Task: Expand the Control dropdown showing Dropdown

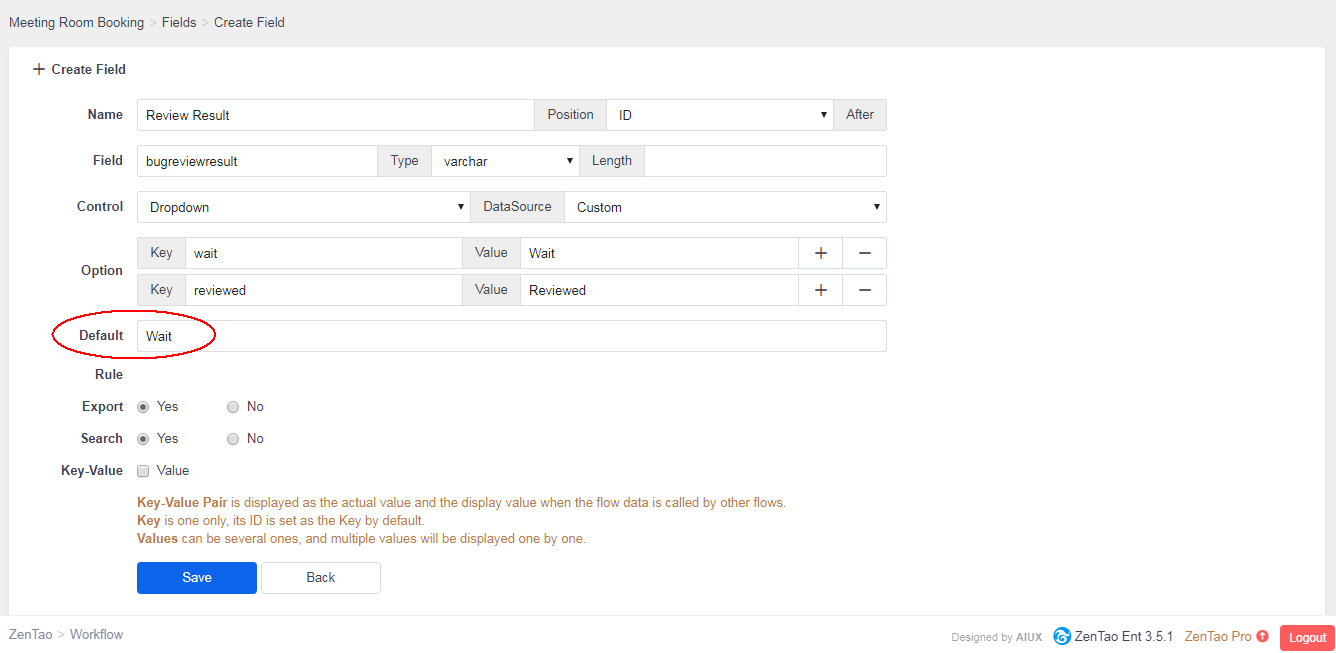Action: pos(303,207)
